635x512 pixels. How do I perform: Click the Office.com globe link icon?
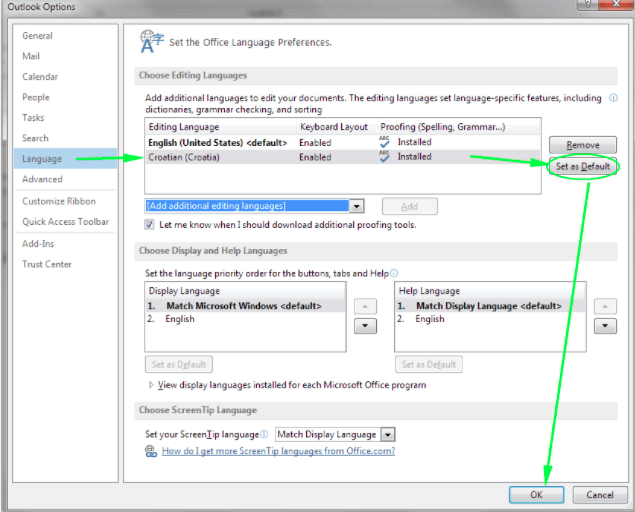[x=151, y=451]
